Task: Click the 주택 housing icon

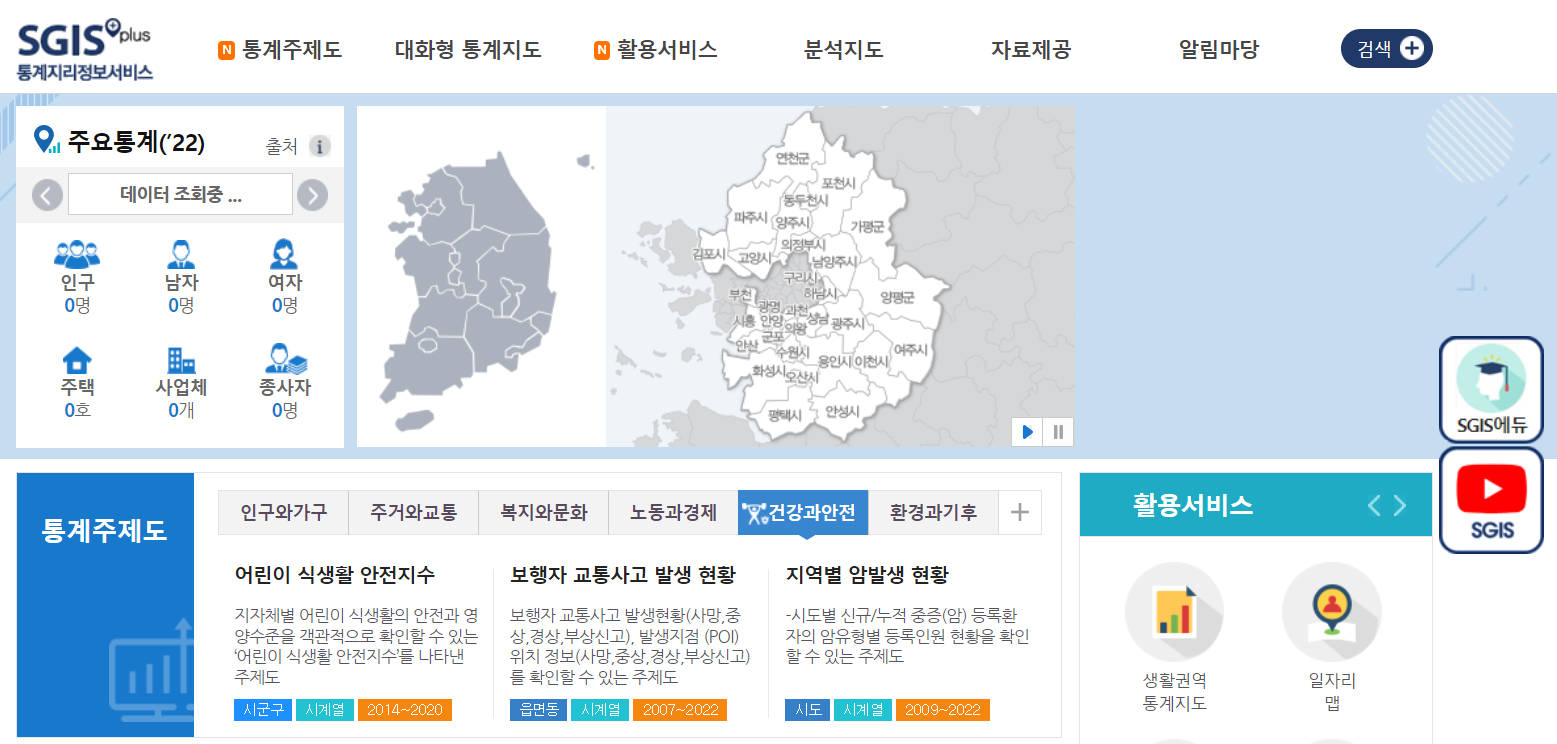Action: [x=78, y=370]
